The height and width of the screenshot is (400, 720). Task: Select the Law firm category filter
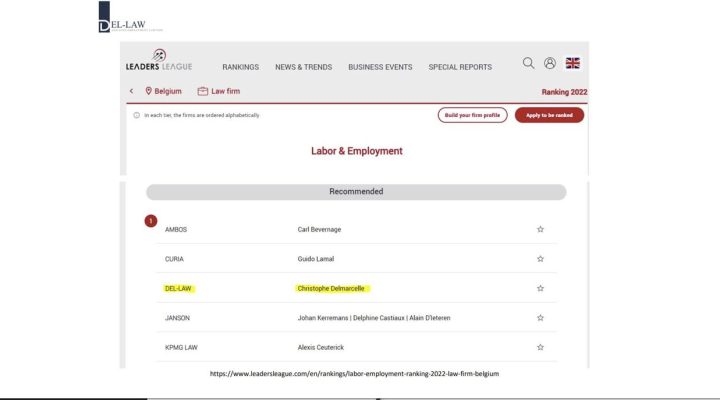pyautogui.click(x=225, y=91)
